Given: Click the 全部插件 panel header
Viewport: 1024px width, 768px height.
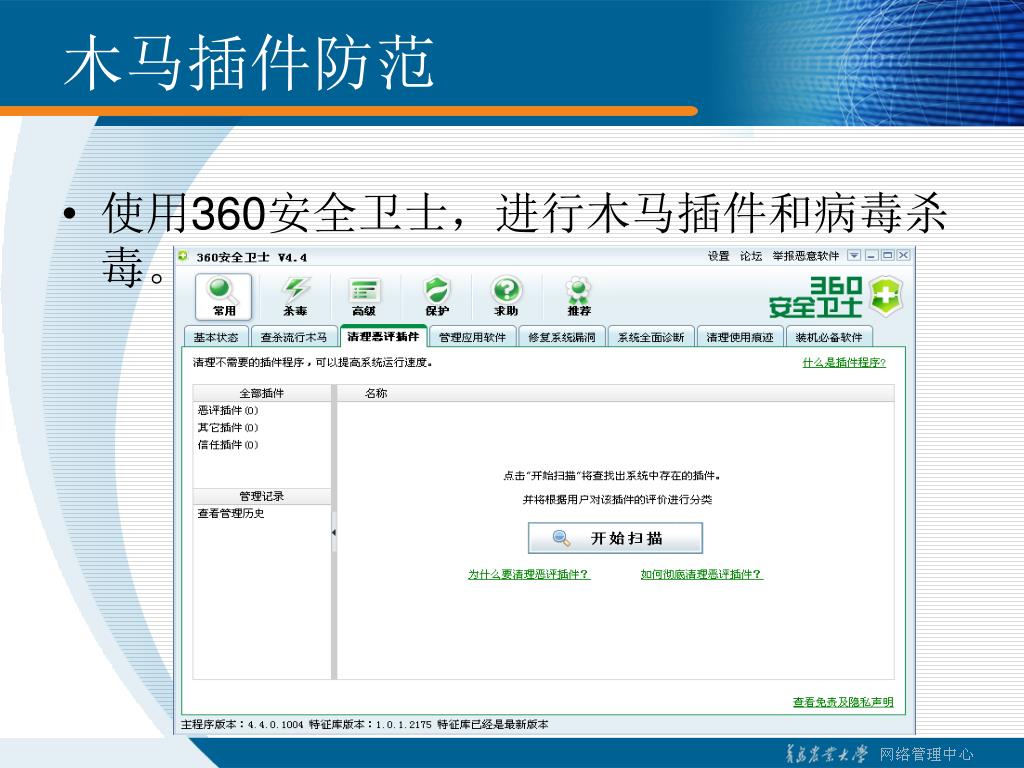Looking at the screenshot, I should click(262, 393).
